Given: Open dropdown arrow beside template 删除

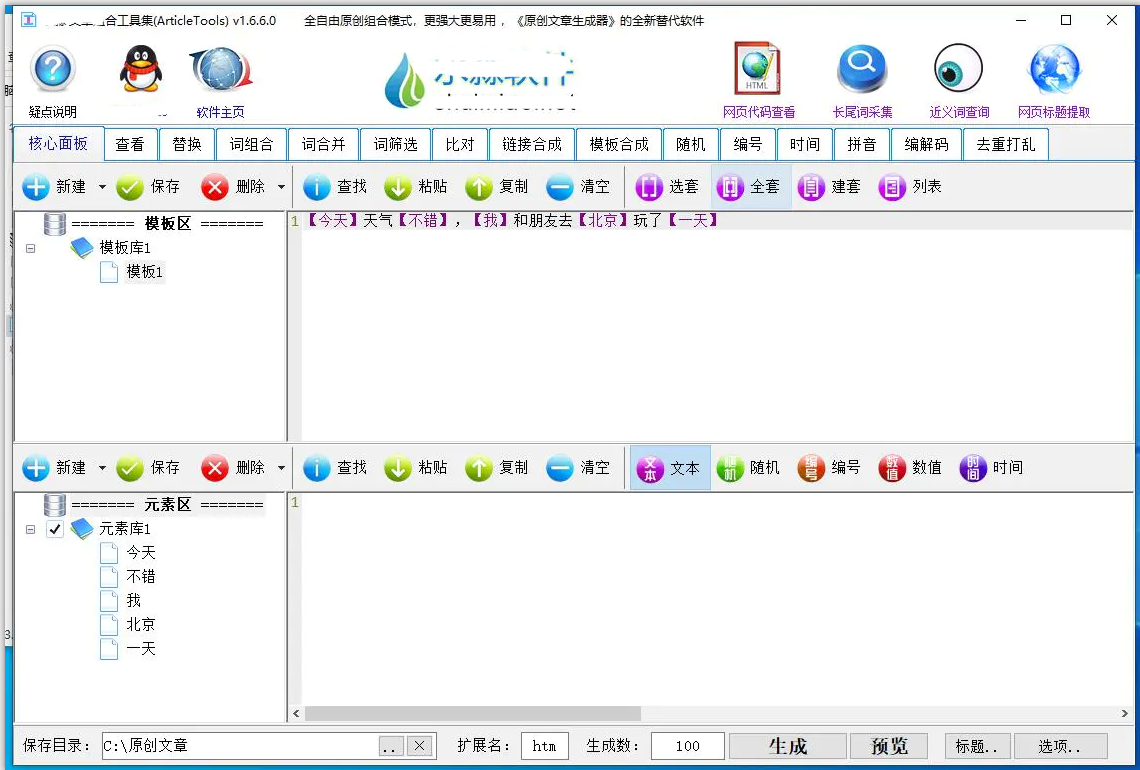Looking at the screenshot, I should pos(281,187).
